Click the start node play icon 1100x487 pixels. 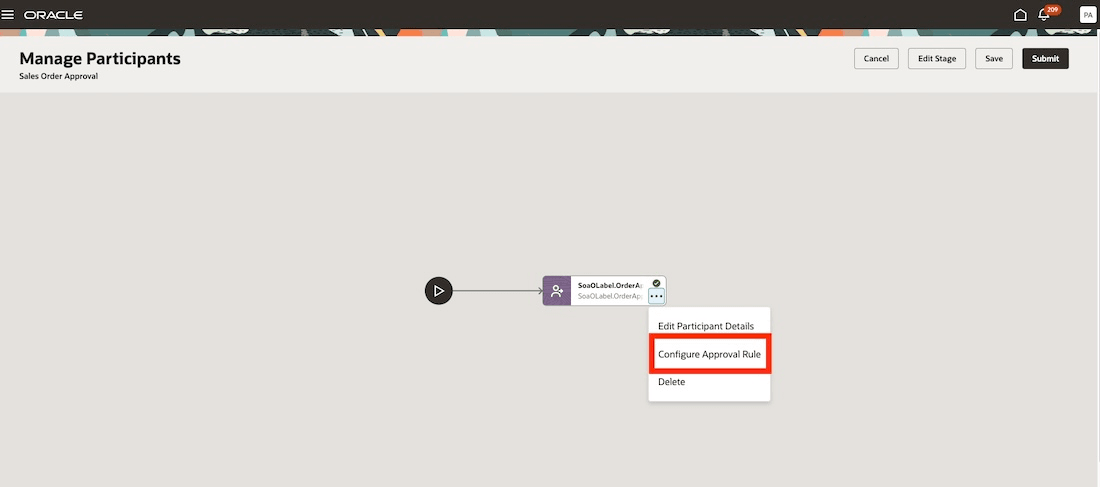click(x=438, y=291)
